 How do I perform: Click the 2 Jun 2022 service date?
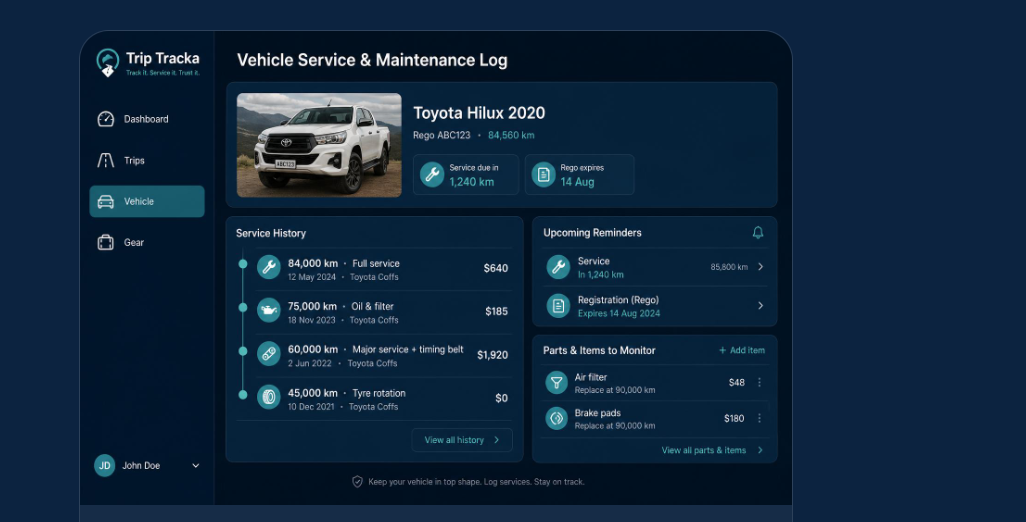[310, 364]
